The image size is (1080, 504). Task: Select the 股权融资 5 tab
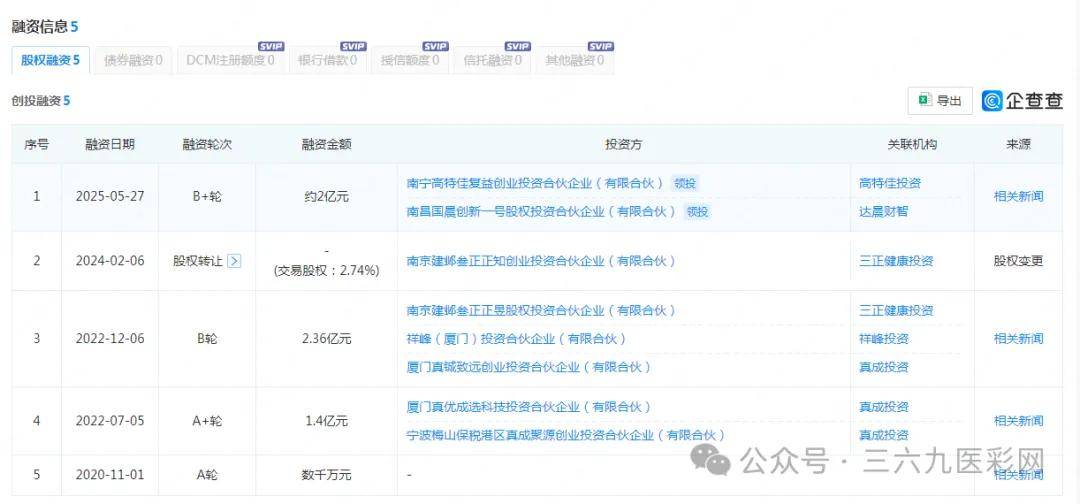click(50, 61)
